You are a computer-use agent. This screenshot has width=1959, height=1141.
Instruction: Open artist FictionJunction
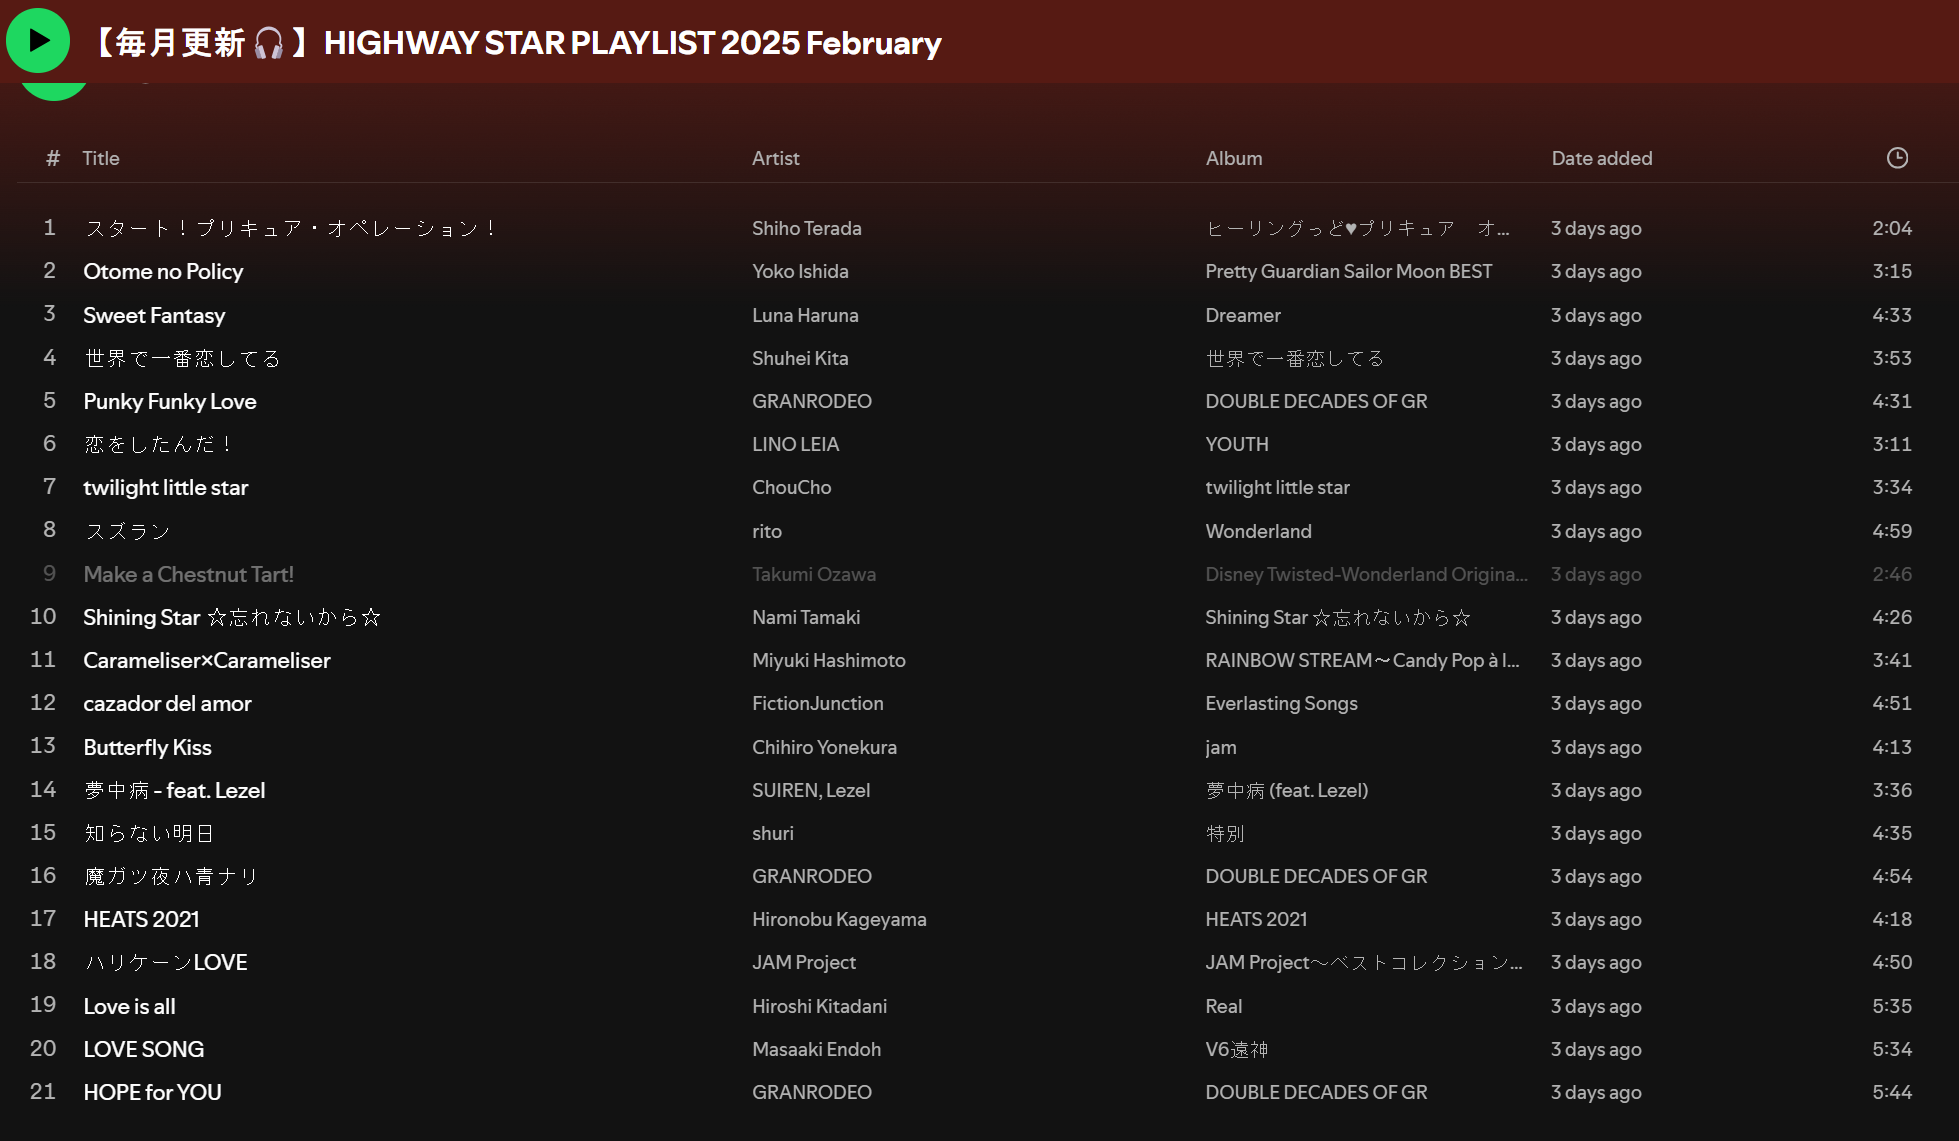[817, 703]
